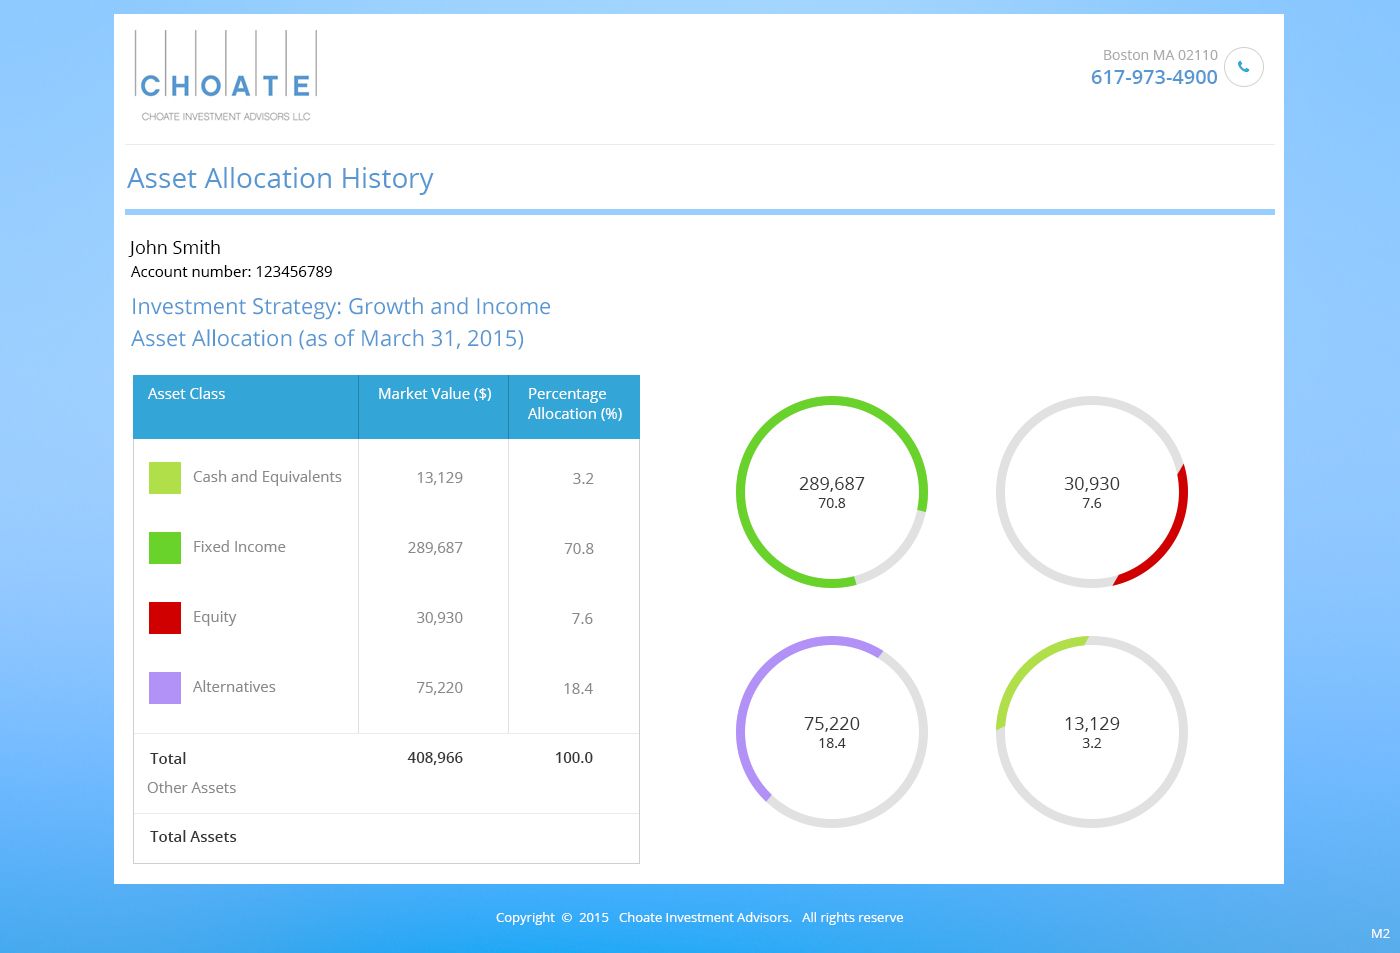Click the Asset Allocation History heading
1400x953 pixels.
coord(280,179)
